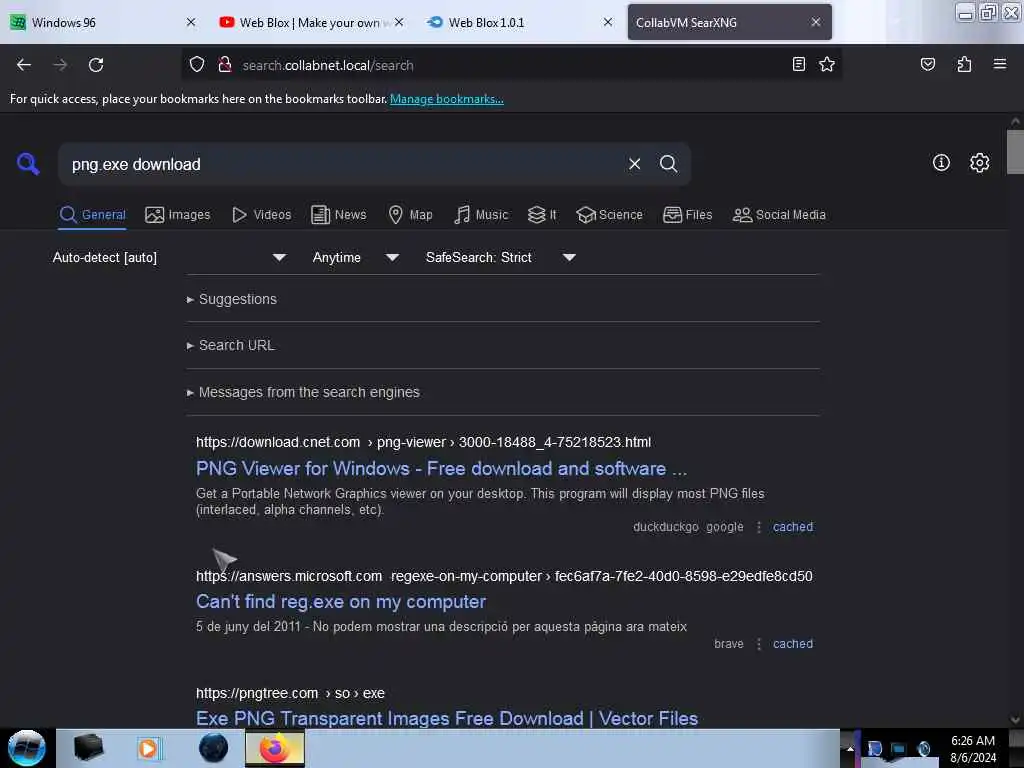Open Can't find reg.exe result link

click(341, 602)
